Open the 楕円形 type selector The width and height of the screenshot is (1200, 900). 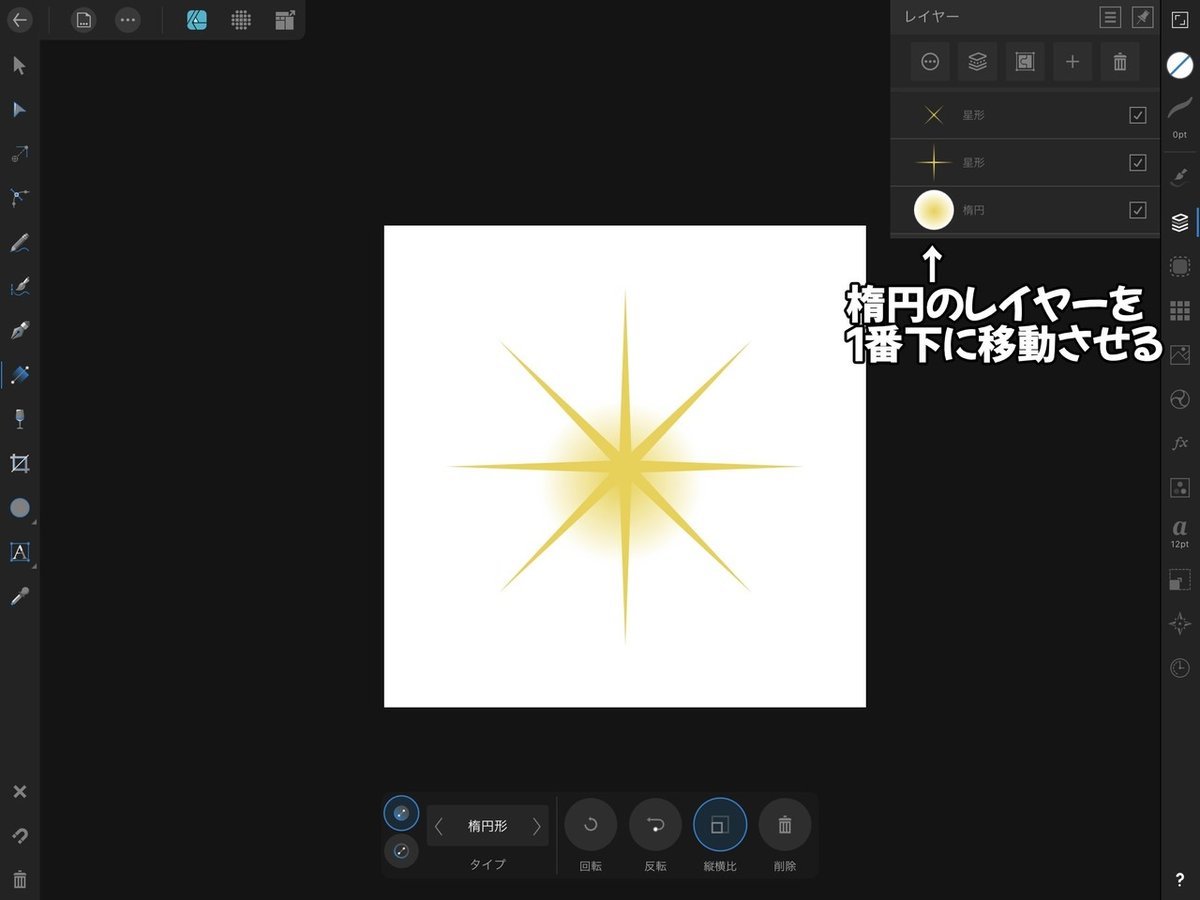(x=488, y=826)
